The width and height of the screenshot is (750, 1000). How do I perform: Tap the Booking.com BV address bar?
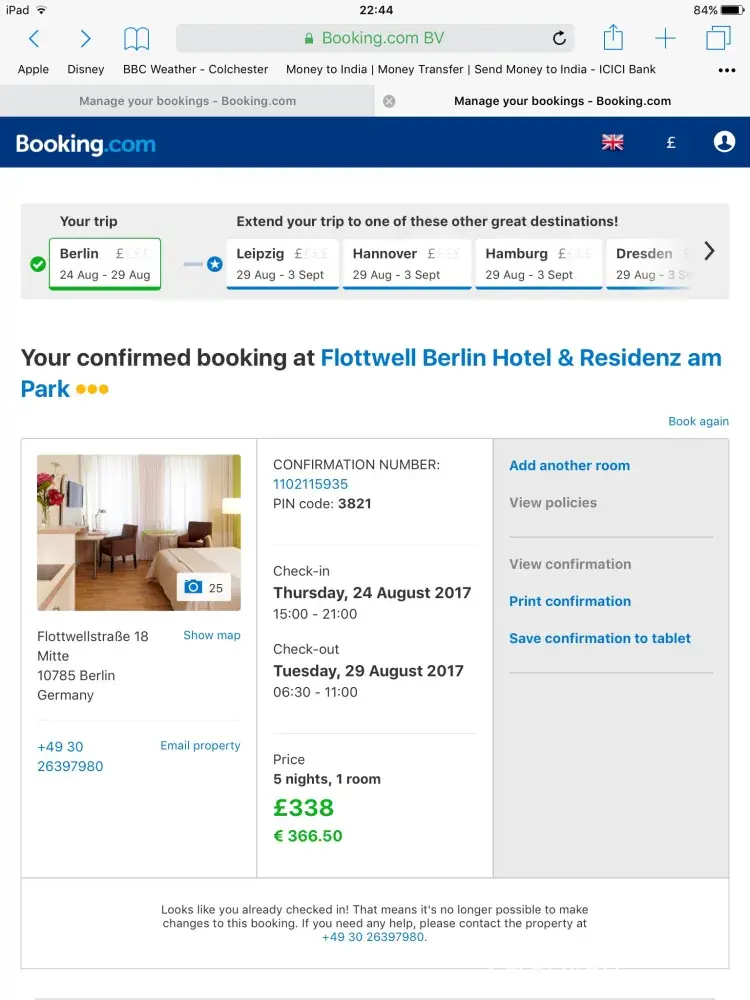[x=375, y=39]
